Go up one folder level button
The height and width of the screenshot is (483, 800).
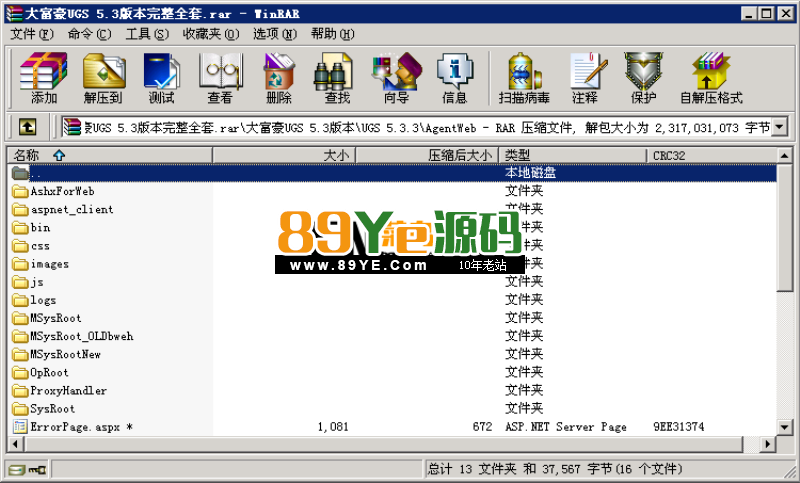click(x=27, y=127)
